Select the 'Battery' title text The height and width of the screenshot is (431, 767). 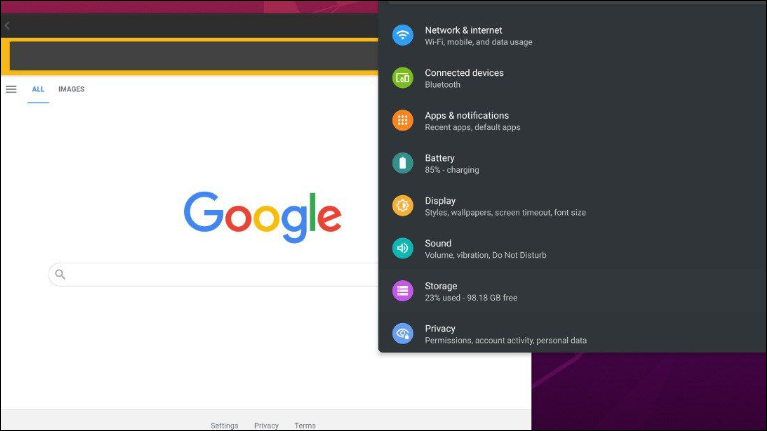[439, 158]
